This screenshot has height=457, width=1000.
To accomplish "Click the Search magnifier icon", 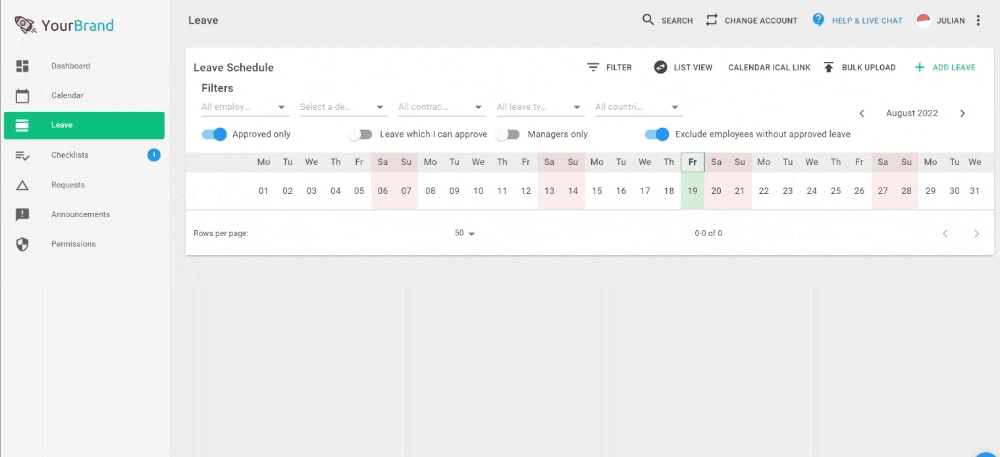I will [x=648, y=20].
